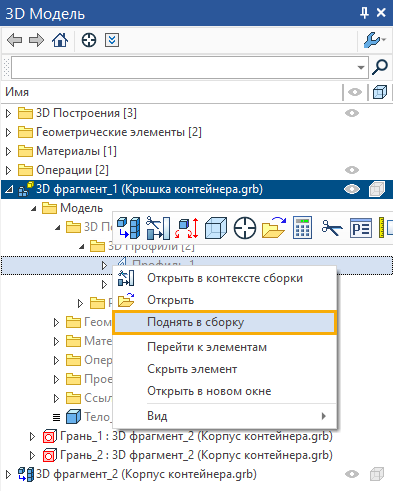393x491 pixels.
Task: Click the P= parameters toolbar icon
Action: point(361,228)
